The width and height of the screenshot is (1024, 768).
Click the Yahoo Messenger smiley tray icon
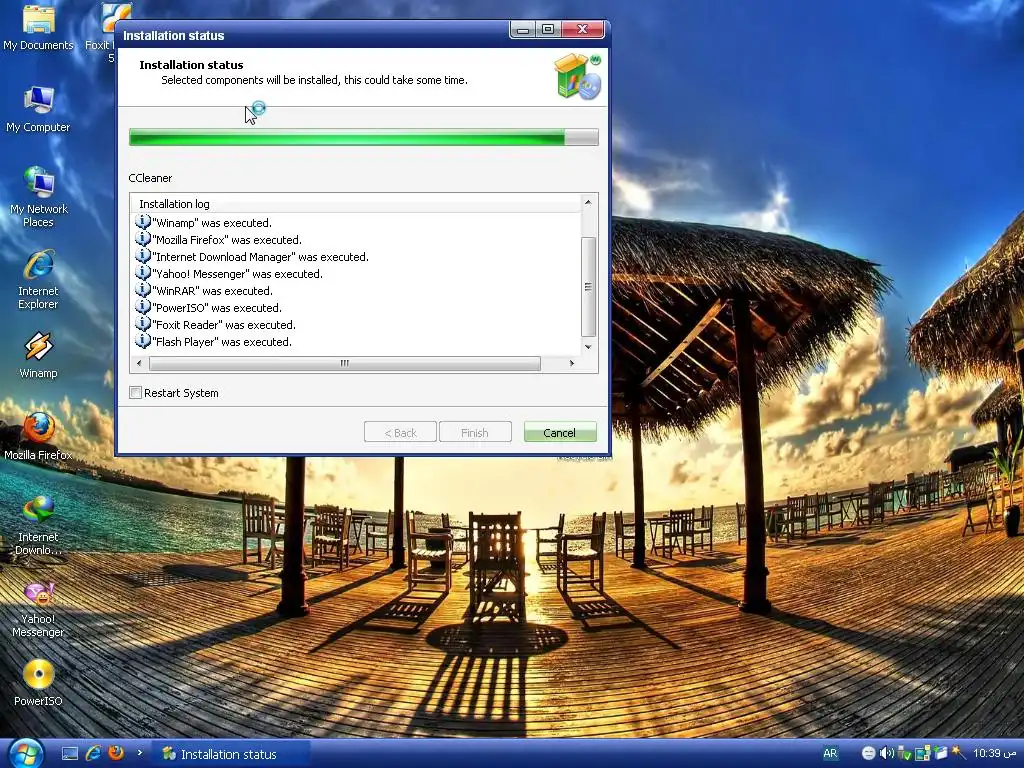pos(868,754)
